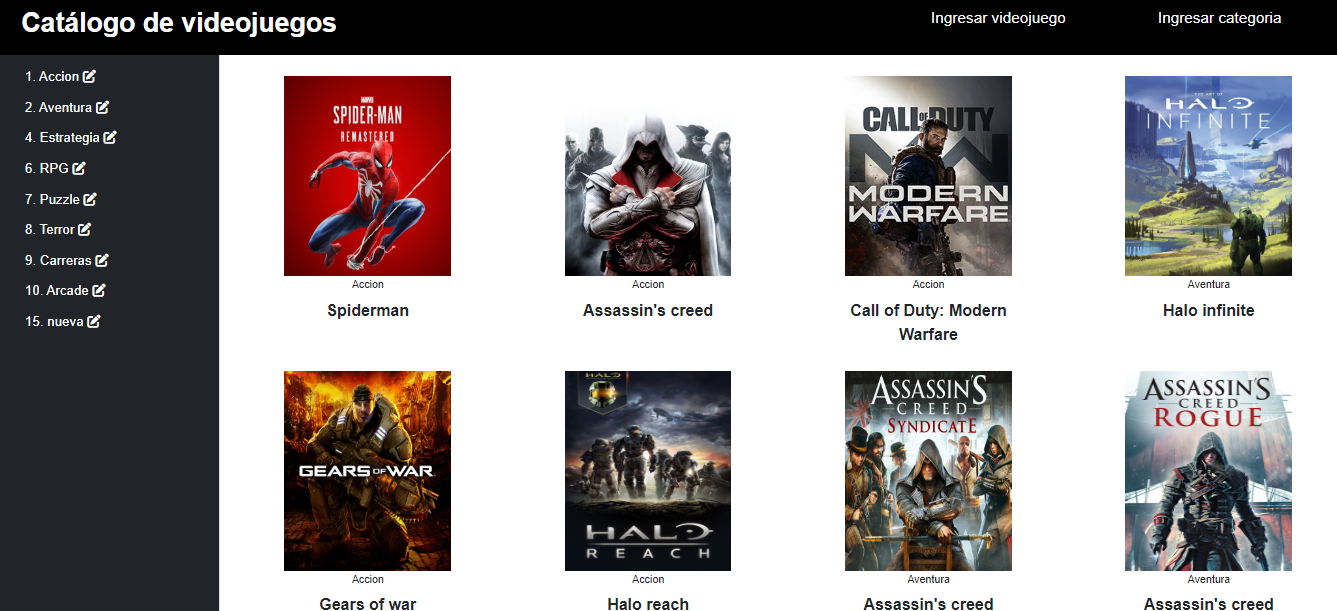Click the edit icon next to Accion
This screenshot has height=611, width=1337.
pyautogui.click(x=90, y=77)
